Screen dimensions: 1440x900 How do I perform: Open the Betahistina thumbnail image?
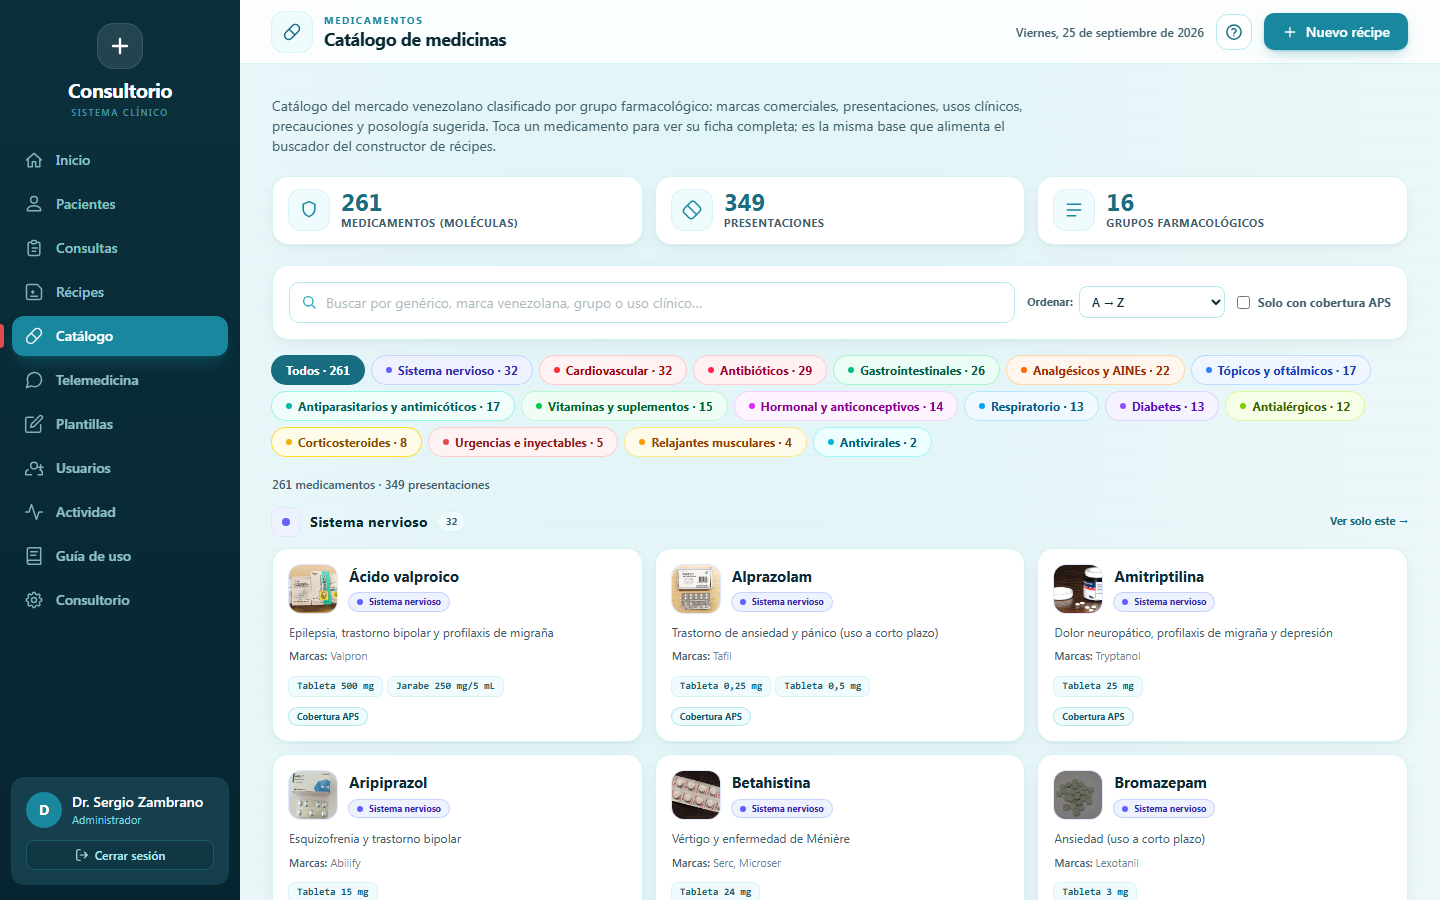tap(696, 795)
